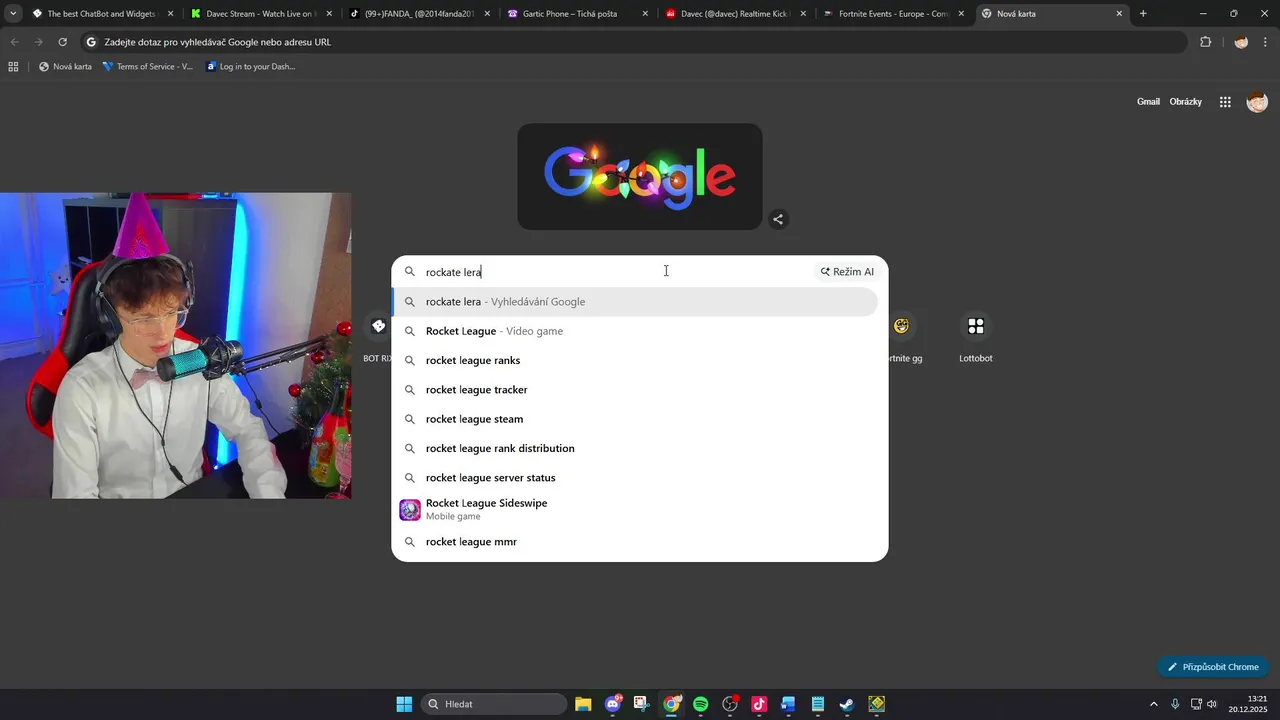Click the microphone tray icon
This screenshot has width=1280, height=720.
1175,704
